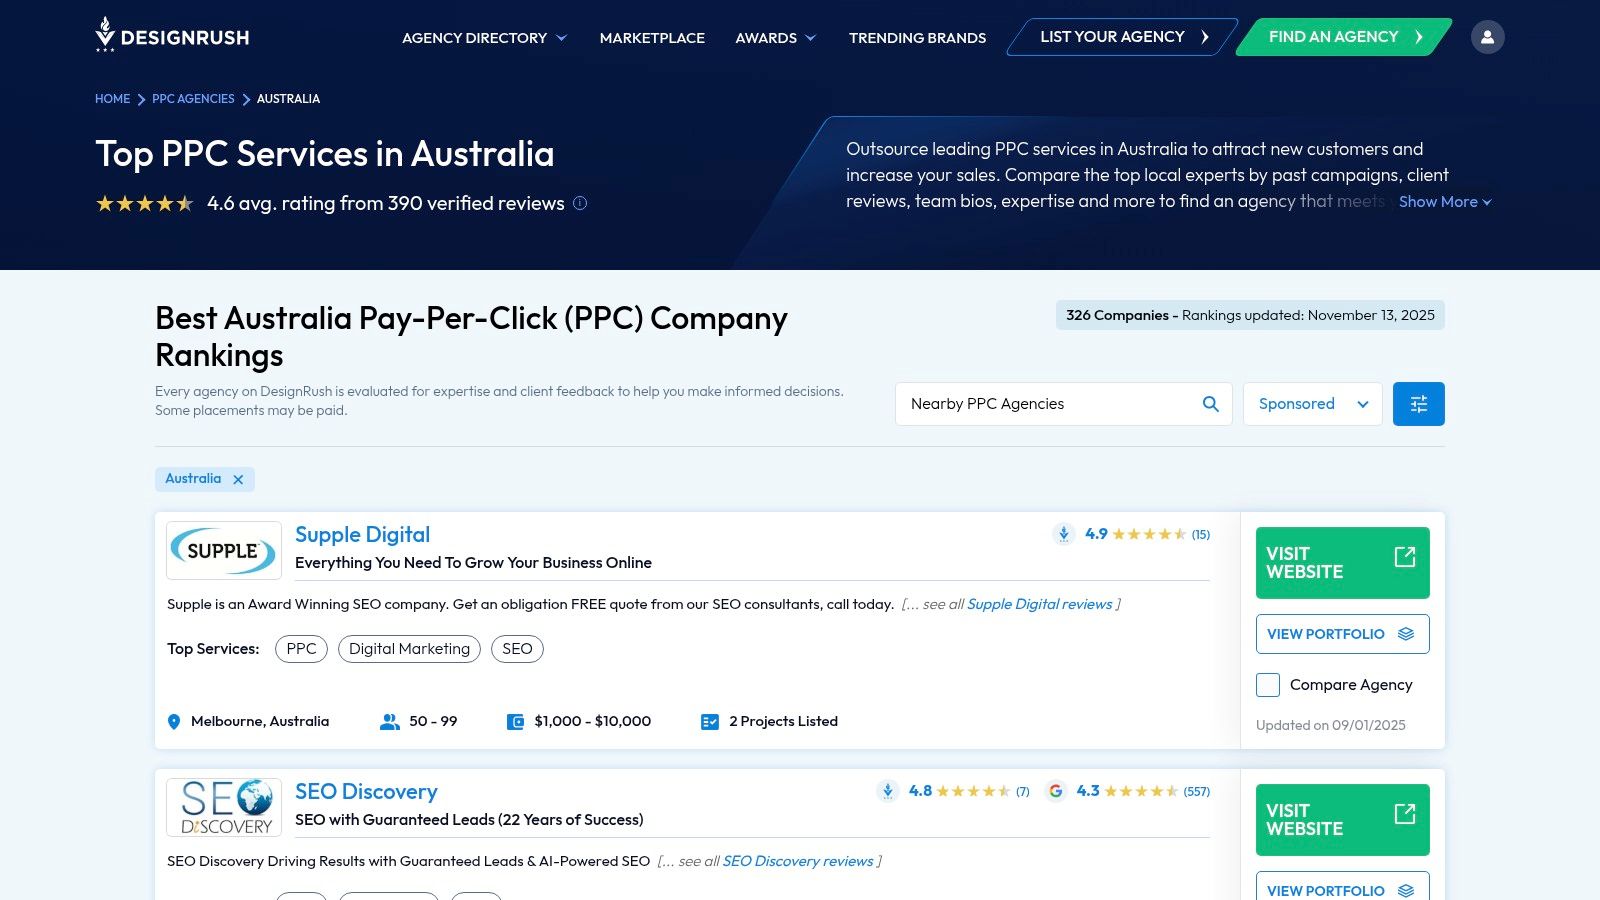Image resolution: width=1600 pixels, height=900 pixels.
Task: Click the projects listed checklist icon
Action: point(710,722)
